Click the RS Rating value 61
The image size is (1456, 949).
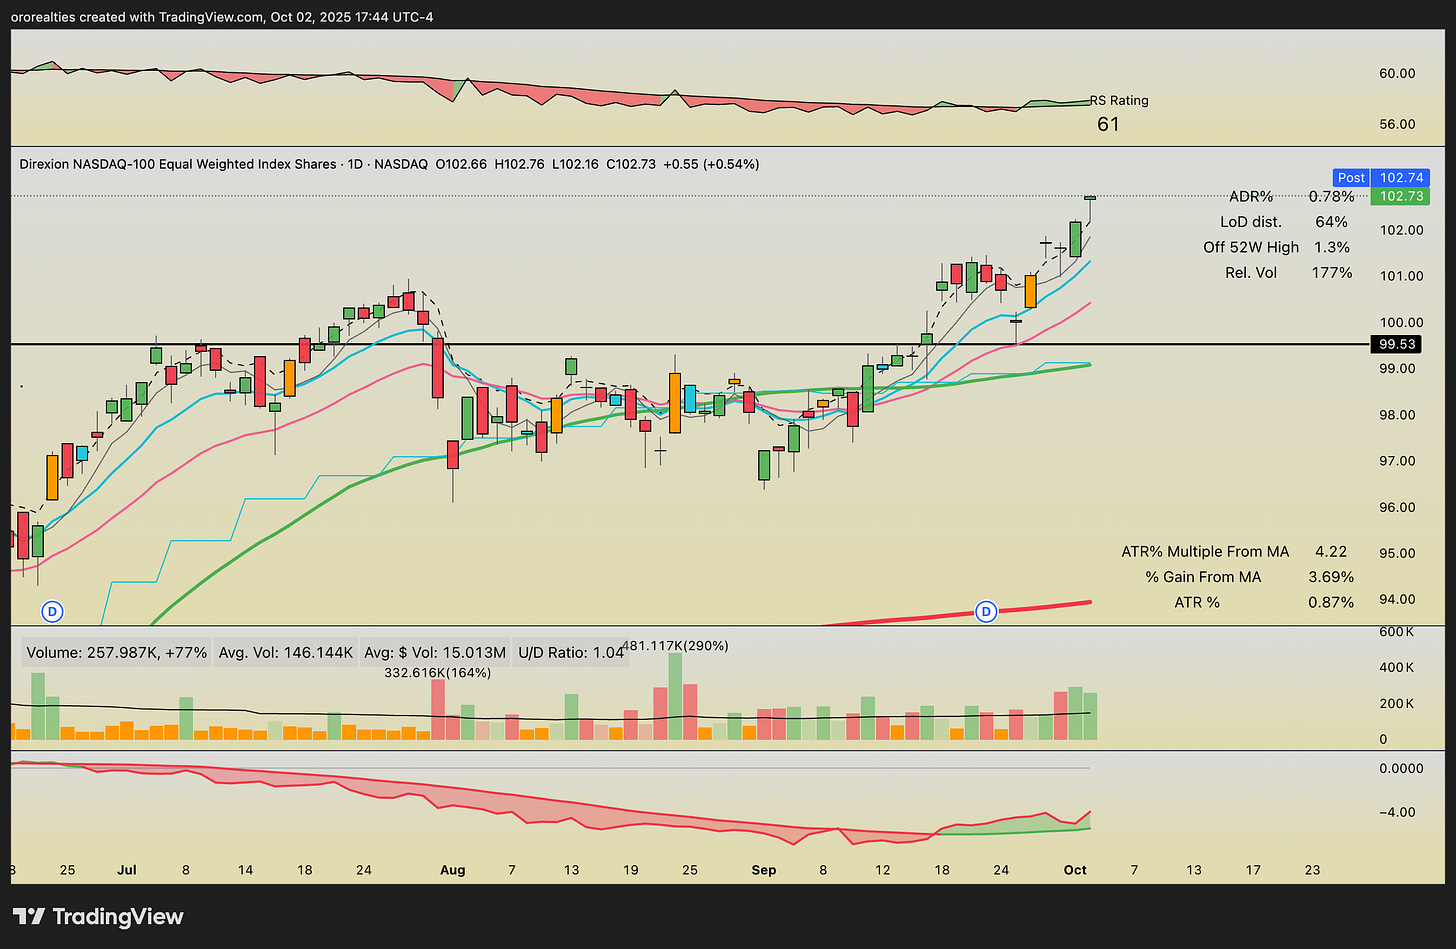[1108, 124]
